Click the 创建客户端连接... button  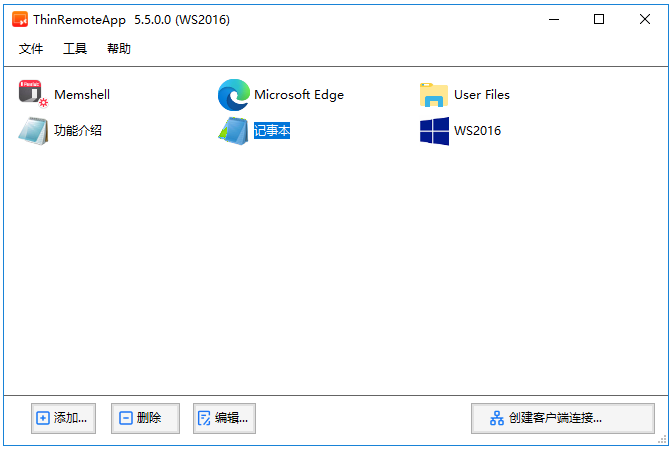563,418
